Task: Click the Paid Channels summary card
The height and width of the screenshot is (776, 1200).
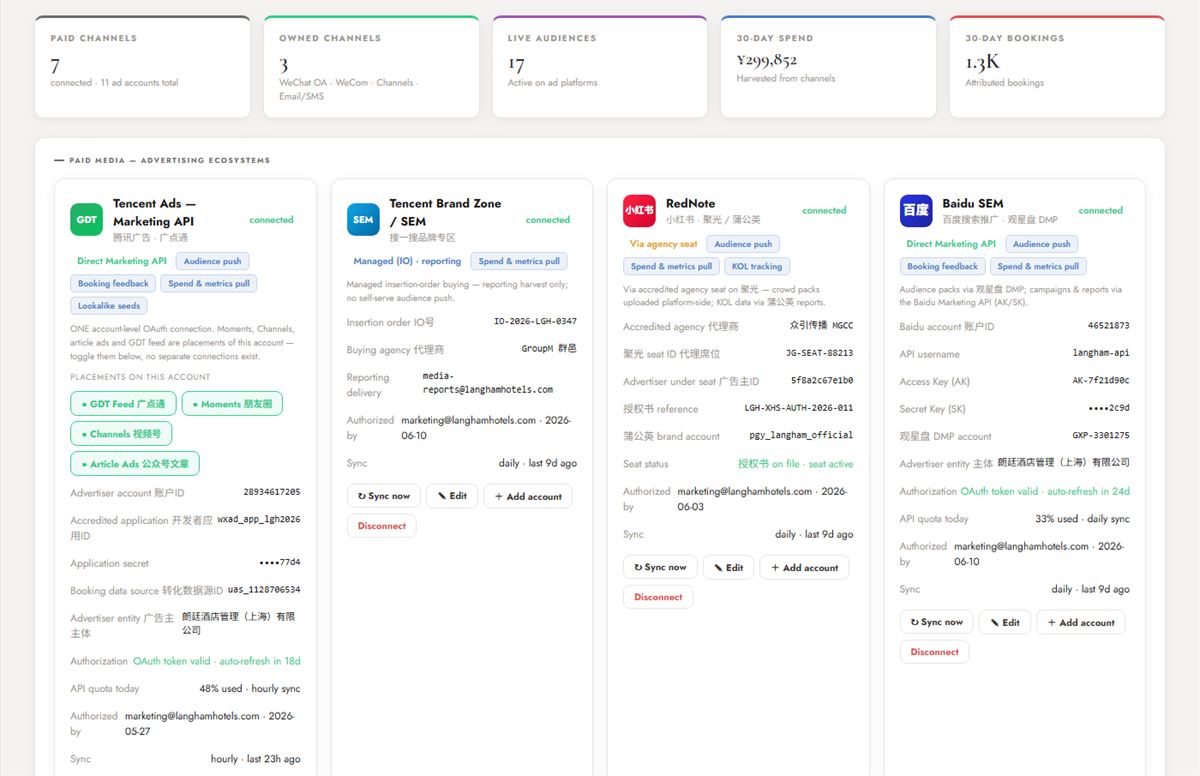Action: click(x=142, y=66)
